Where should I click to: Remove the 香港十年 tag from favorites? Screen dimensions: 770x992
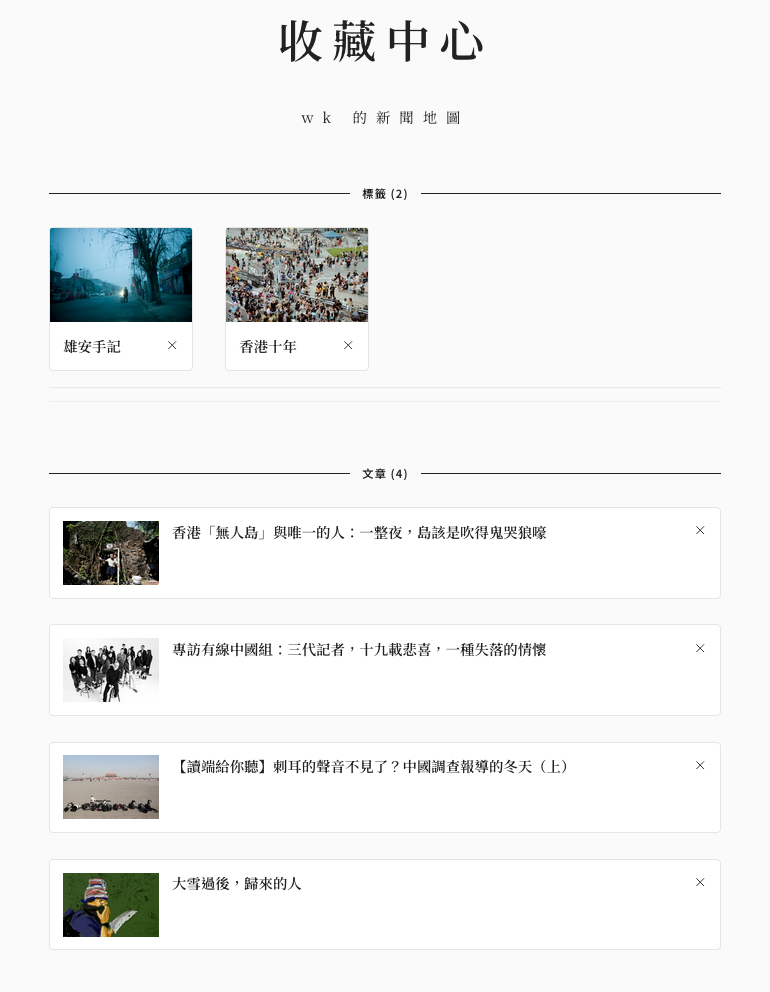coord(348,346)
